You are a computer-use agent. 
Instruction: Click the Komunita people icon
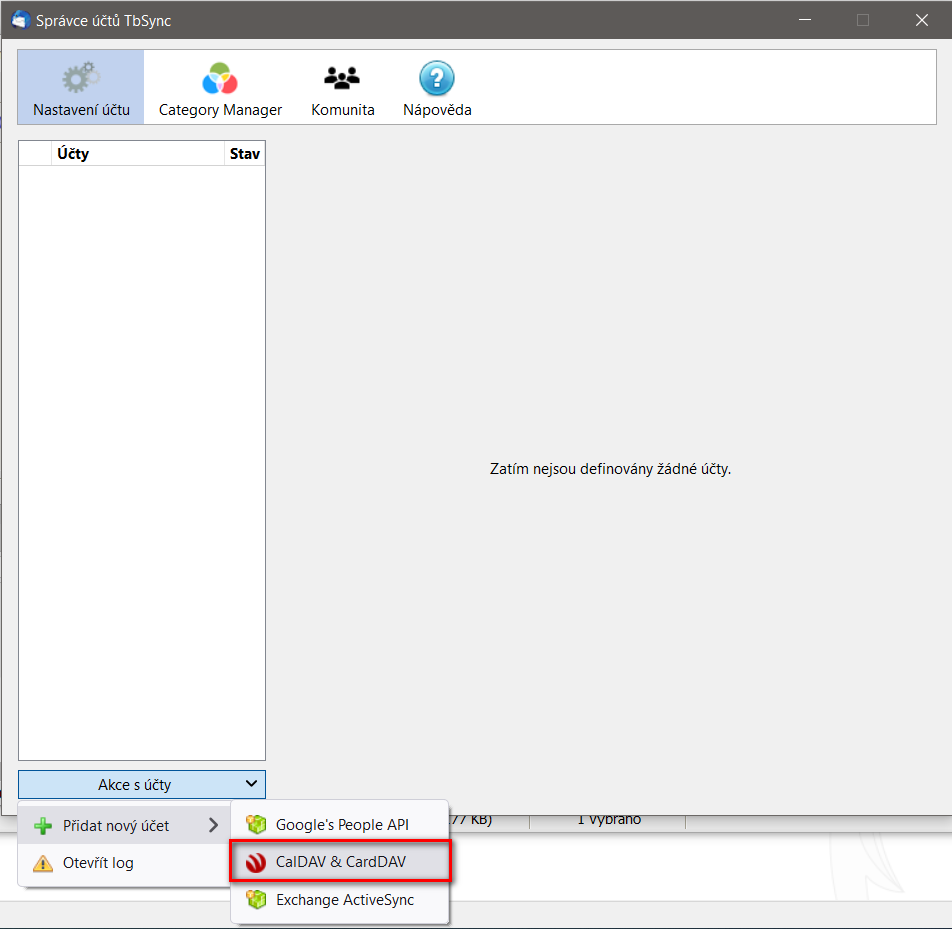pyautogui.click(x=342, y=78)
